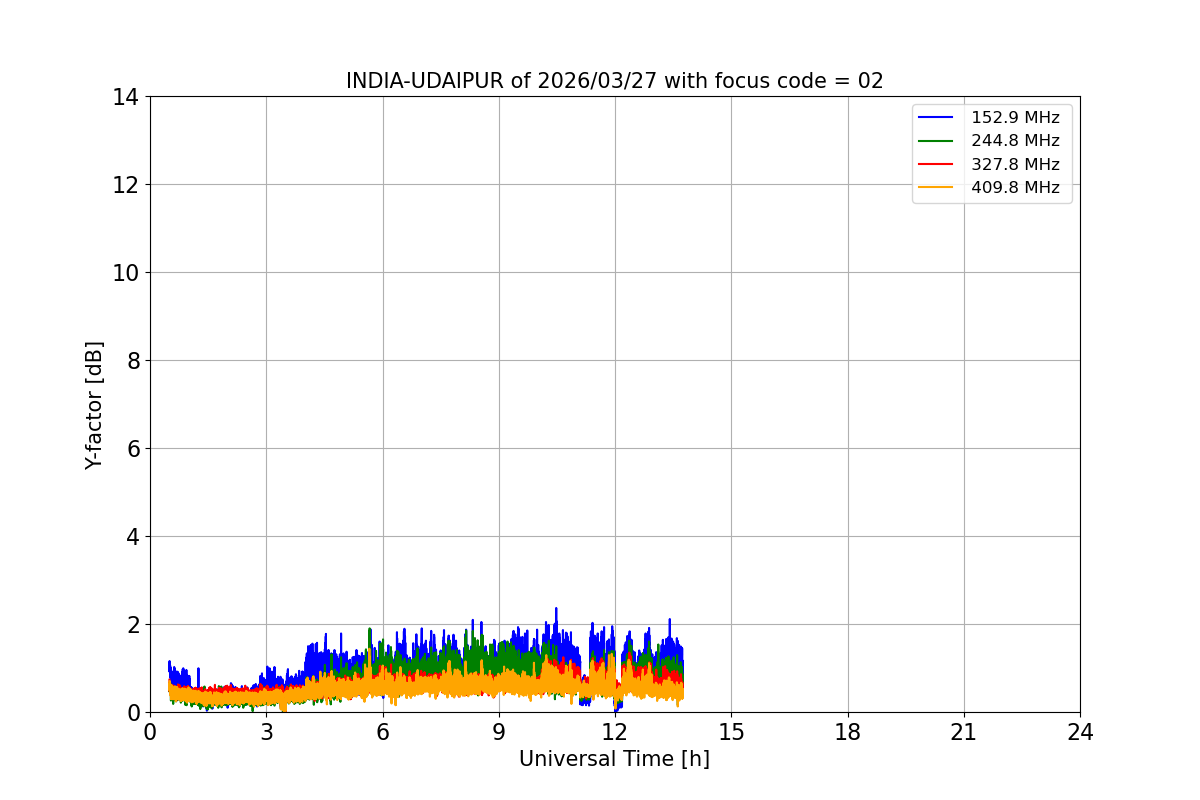Click the 3 tick on the time axis
The height and width of the screenshot is (800, 1200).
(266, 732)
